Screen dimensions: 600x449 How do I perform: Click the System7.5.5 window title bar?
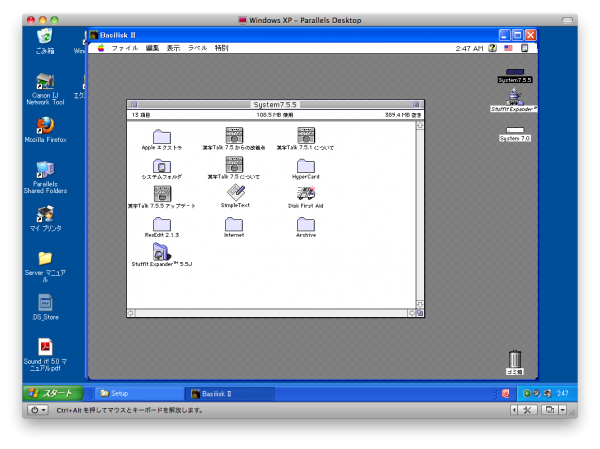click(275, 104)
